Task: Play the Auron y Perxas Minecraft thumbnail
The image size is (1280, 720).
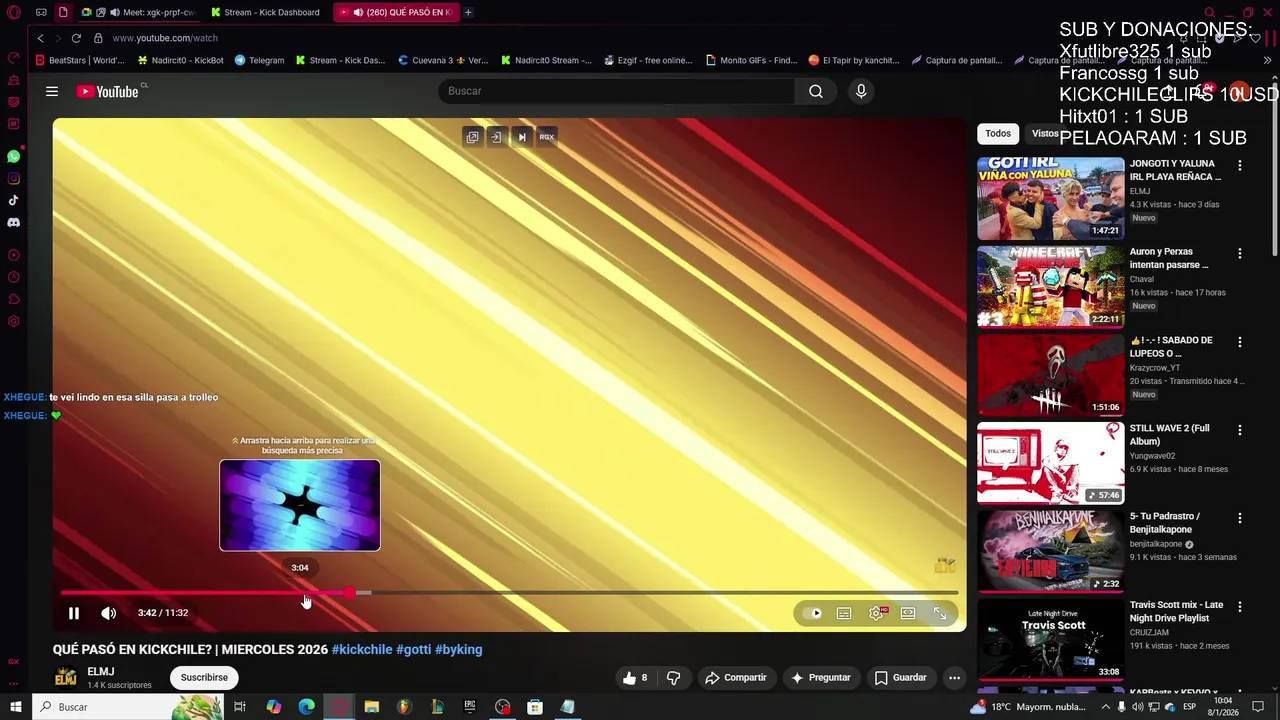Action: tap(1050, 286)
